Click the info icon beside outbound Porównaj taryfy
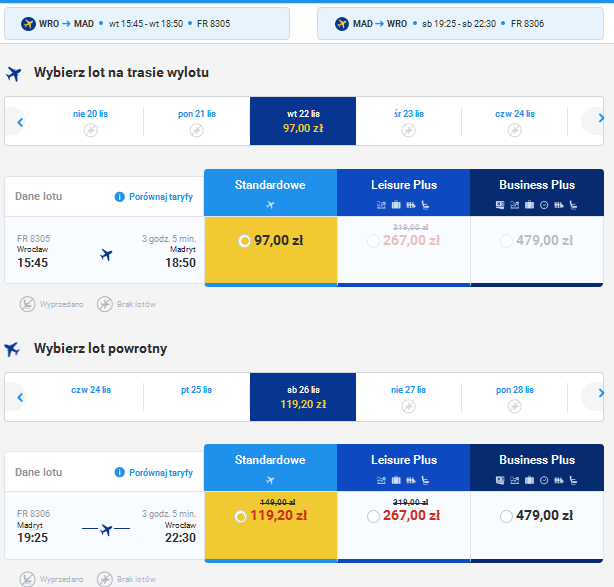 point(119,197)
